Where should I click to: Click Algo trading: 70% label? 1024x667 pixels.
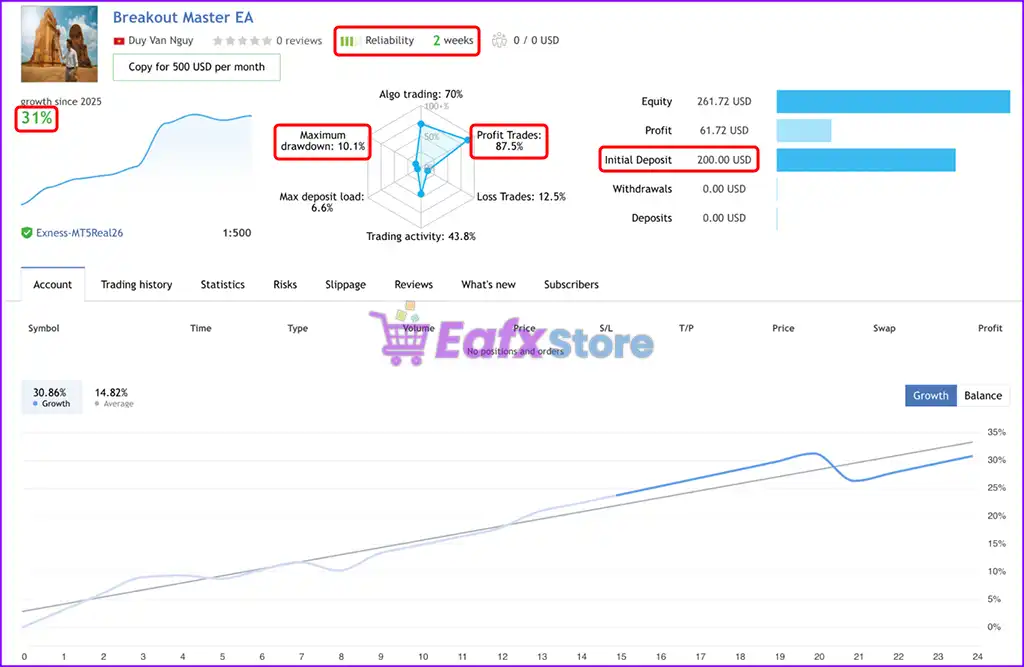point(421,94)
